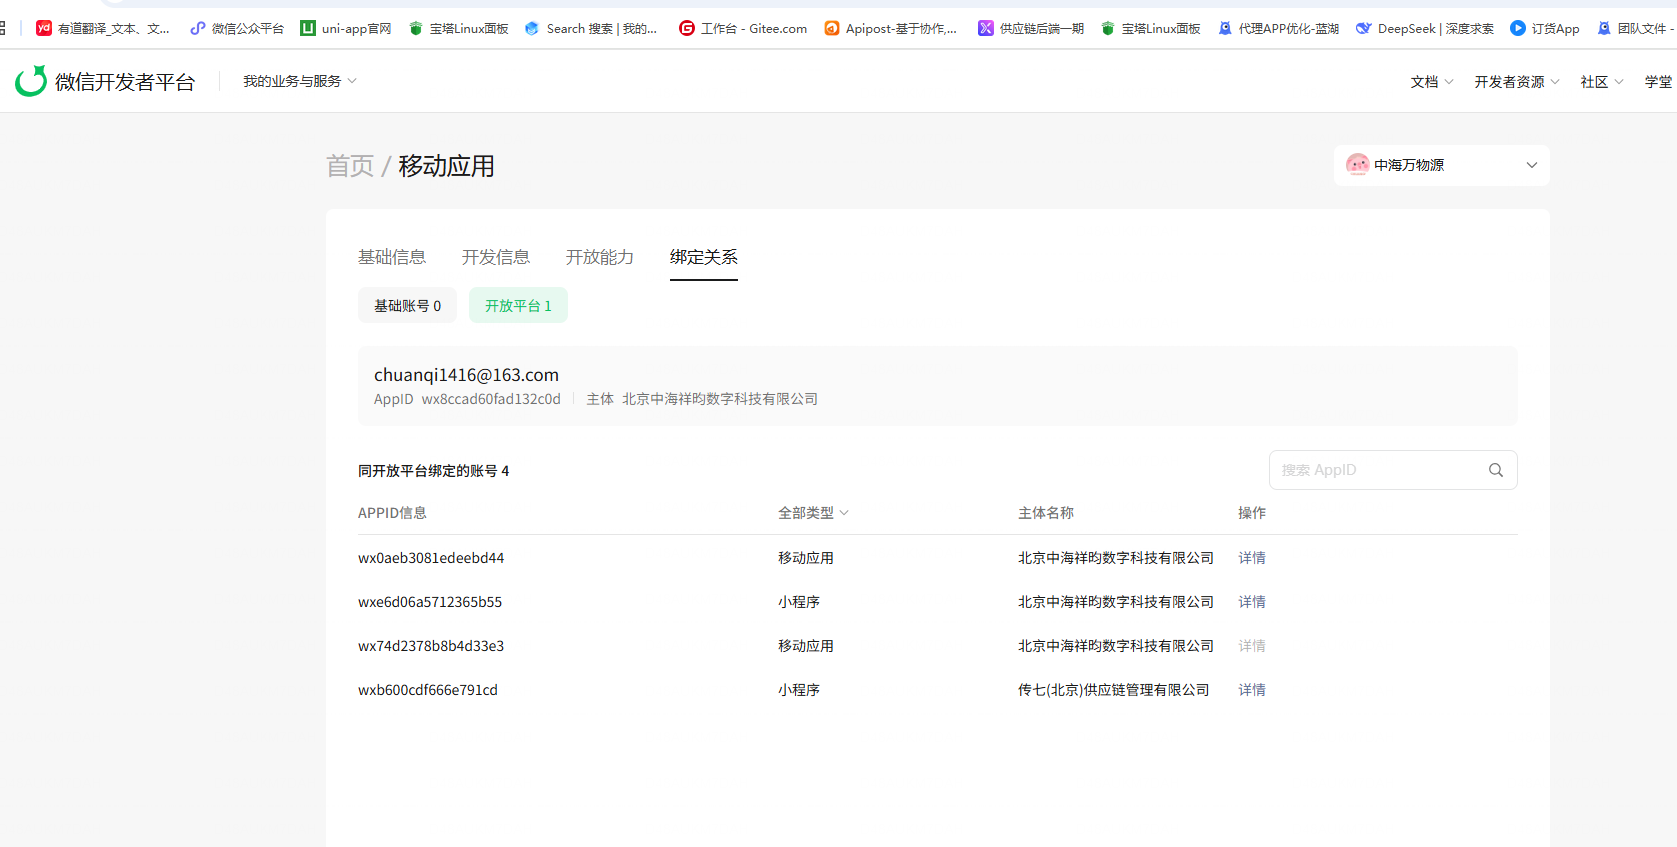Screen dimensions: 1677x847
Task: Open the 全部类型 filter dropdown
Action: pos(813,513)
